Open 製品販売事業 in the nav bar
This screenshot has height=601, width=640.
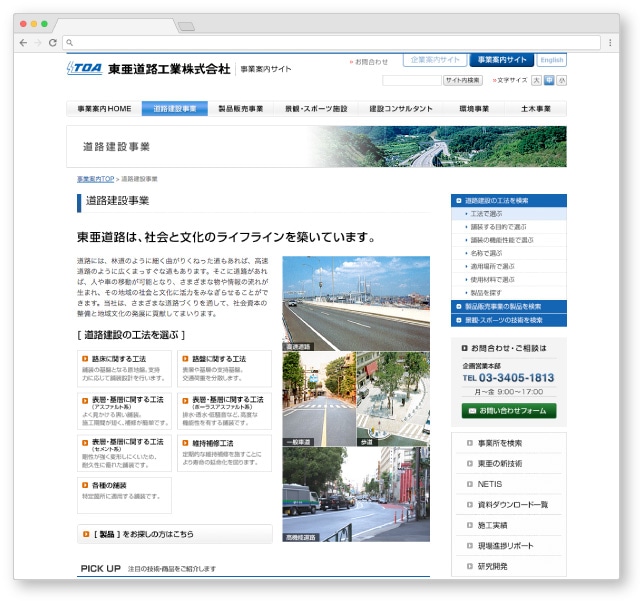[241, 109]
